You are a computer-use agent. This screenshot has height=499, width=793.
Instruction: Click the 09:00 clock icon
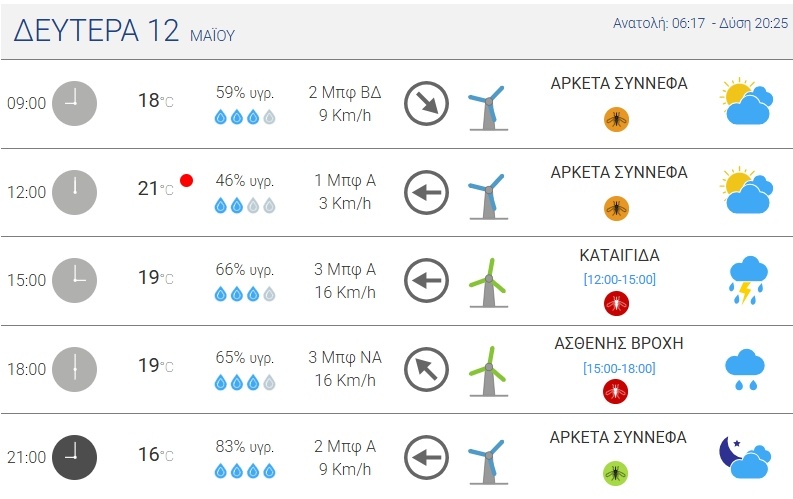(74, 103)
